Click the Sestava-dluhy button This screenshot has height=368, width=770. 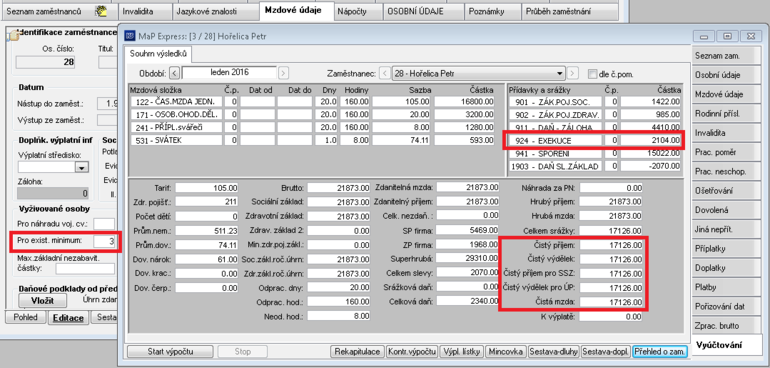click(x=554, y=352)
